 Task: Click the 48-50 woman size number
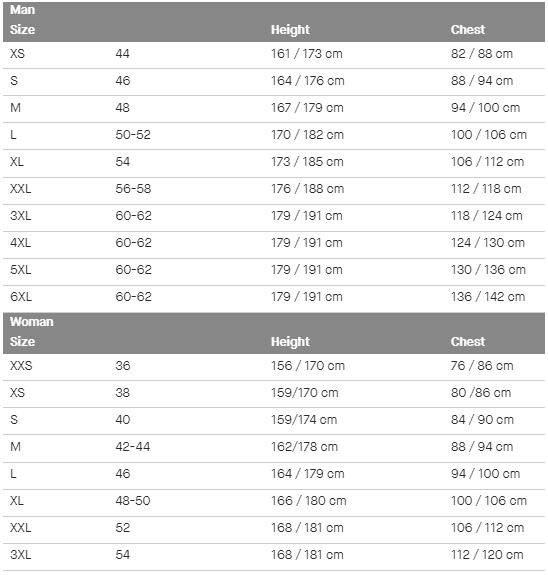[x=133, y=501]
